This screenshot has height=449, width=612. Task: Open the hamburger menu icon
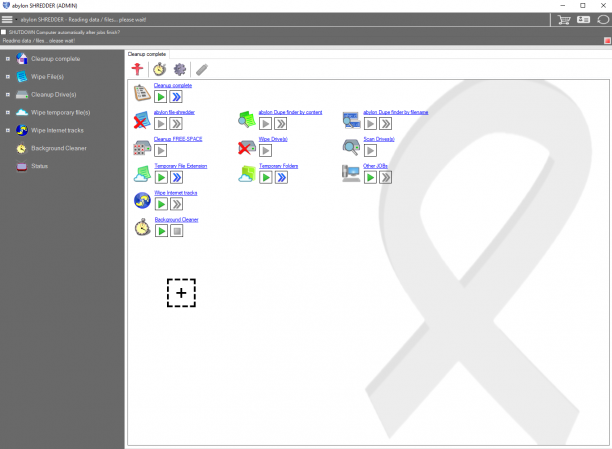tap(7, 20)
